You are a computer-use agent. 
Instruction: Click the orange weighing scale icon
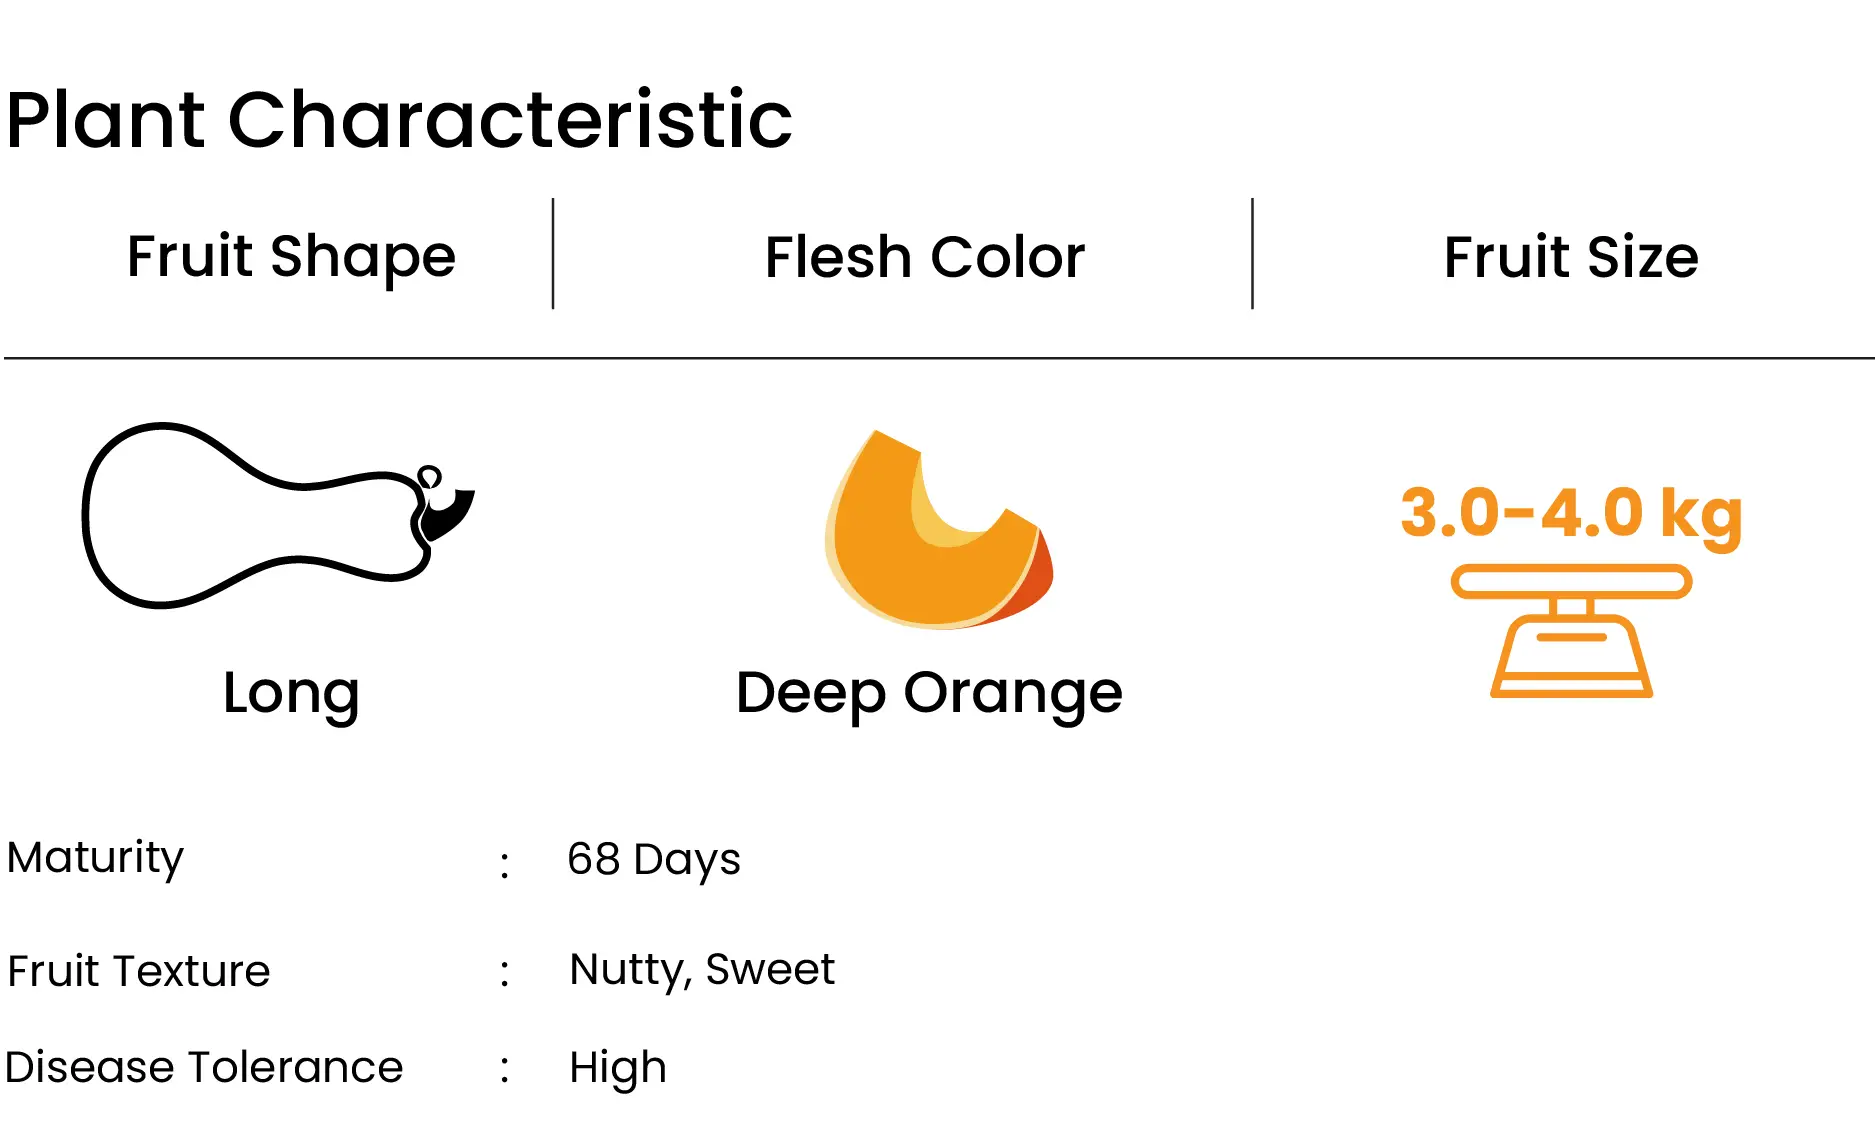point(1571,631)
